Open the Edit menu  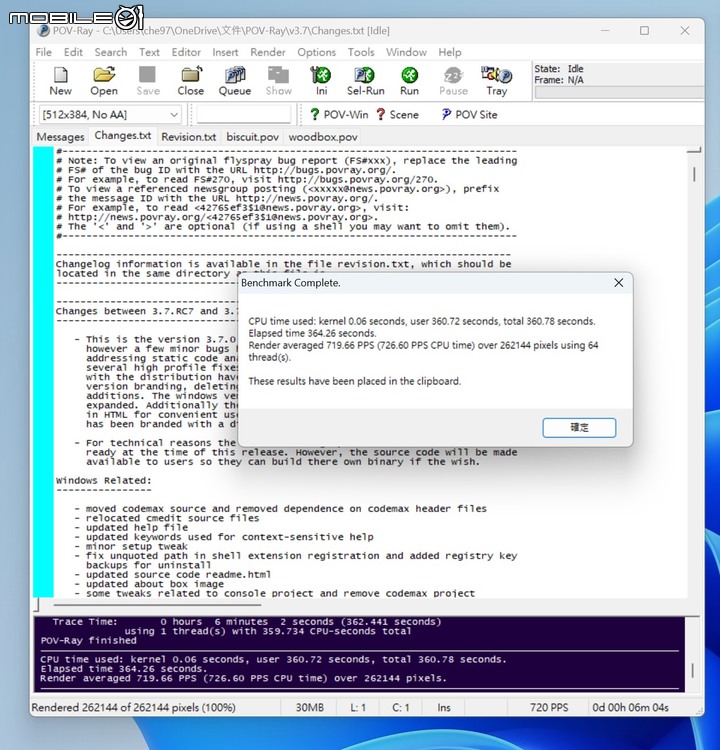click(73, 52)
